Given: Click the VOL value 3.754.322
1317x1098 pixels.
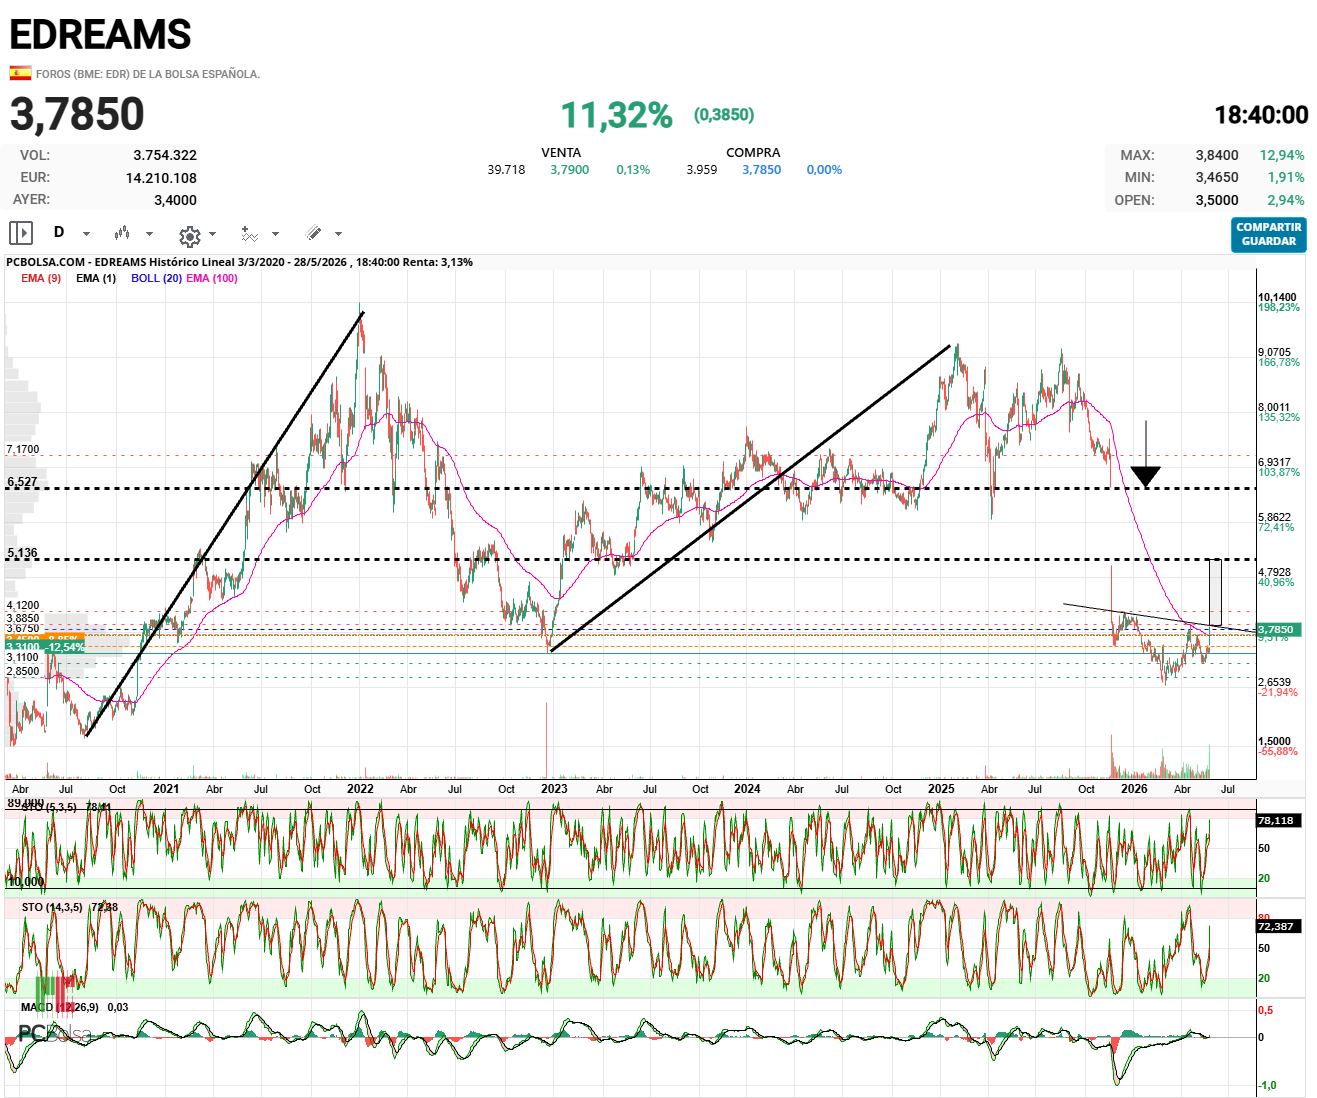Looking at the screenshot, I should click(165, 155).
